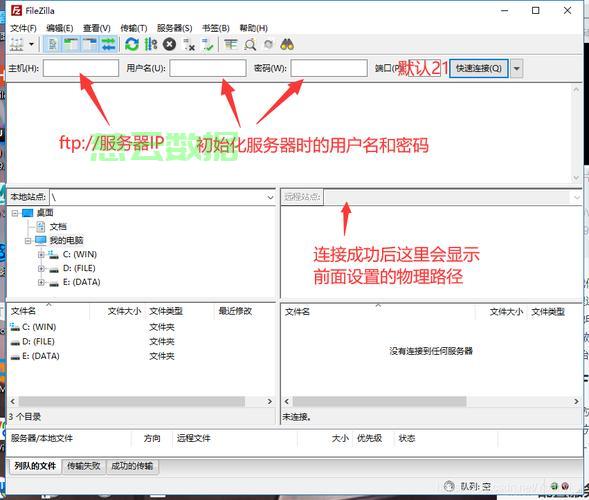Open the quick connect history dropdown
The height and width of the screenshot is (500, 589).
point(517,68)
